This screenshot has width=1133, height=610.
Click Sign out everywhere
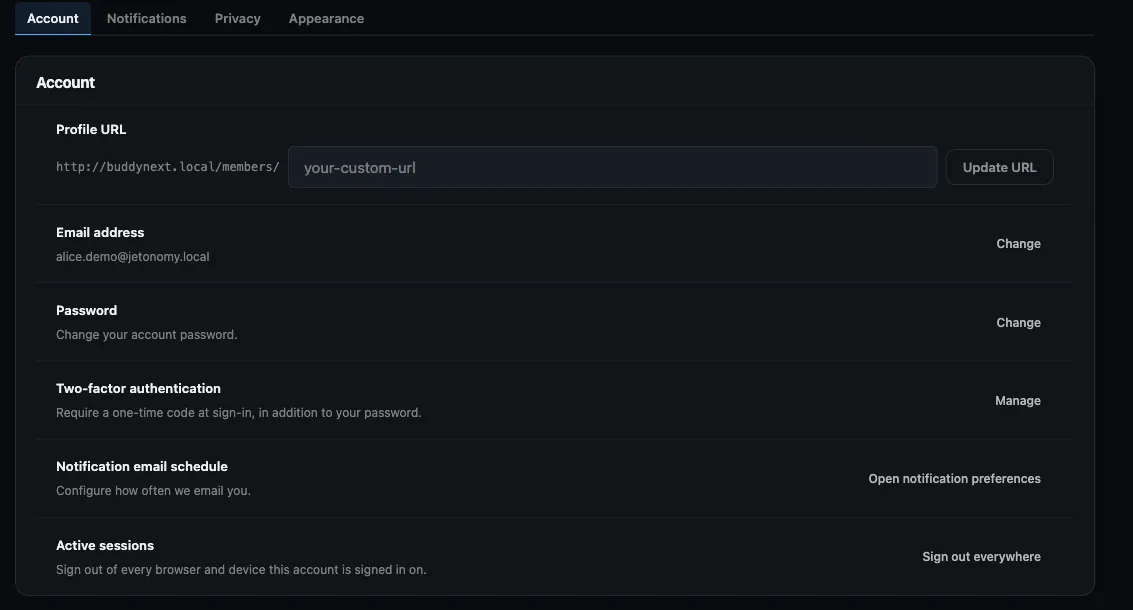click(x=981, y=557)
